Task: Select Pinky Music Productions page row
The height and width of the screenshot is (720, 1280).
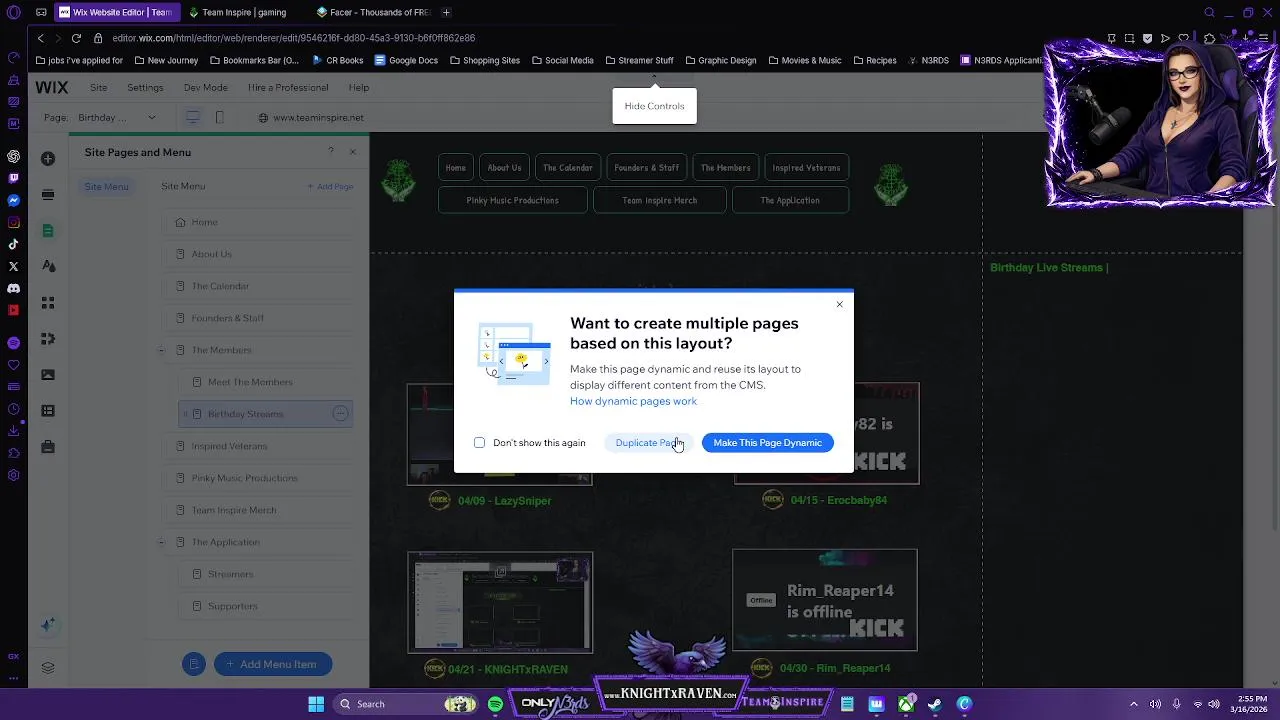Action: (258, 478)
